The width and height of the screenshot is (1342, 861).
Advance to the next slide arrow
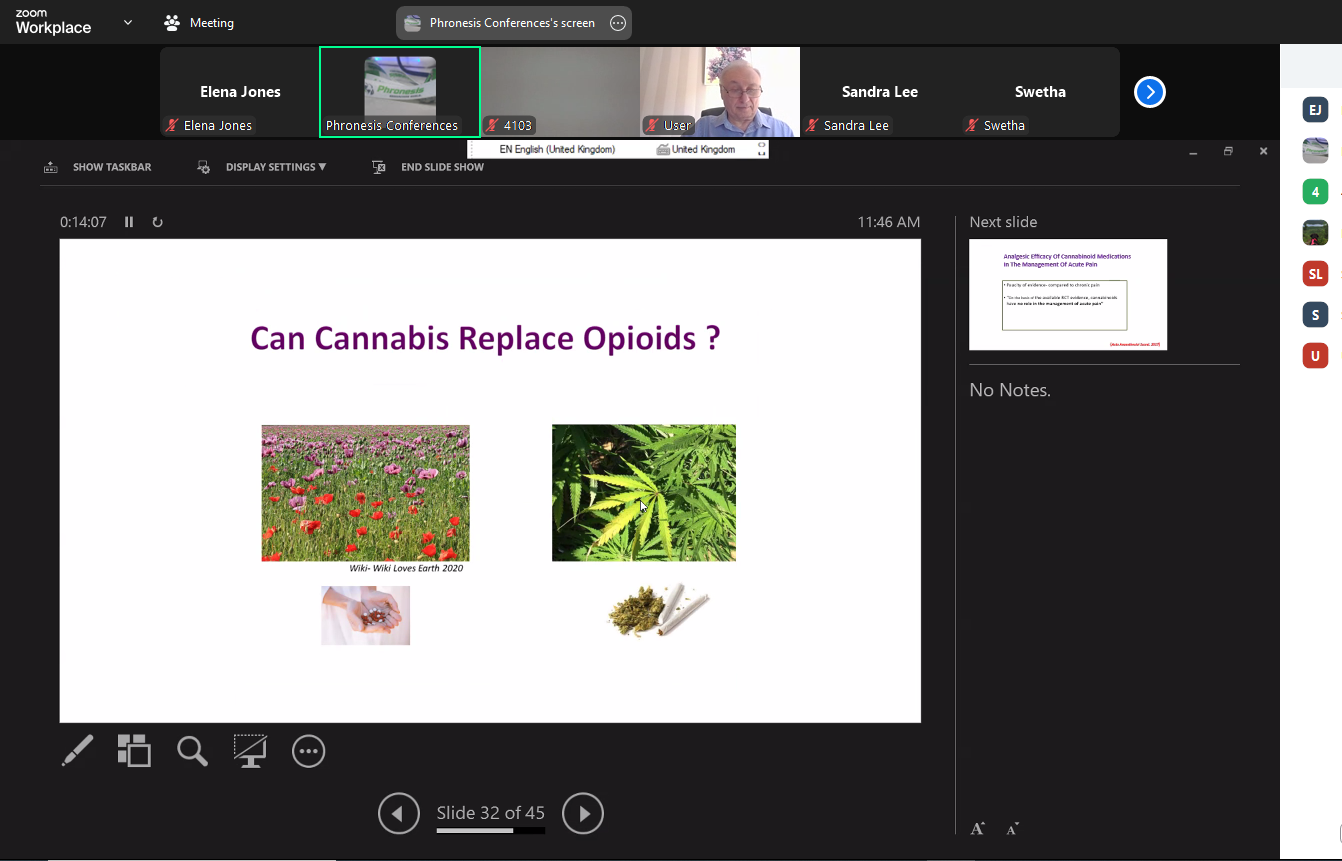point(583,813)
